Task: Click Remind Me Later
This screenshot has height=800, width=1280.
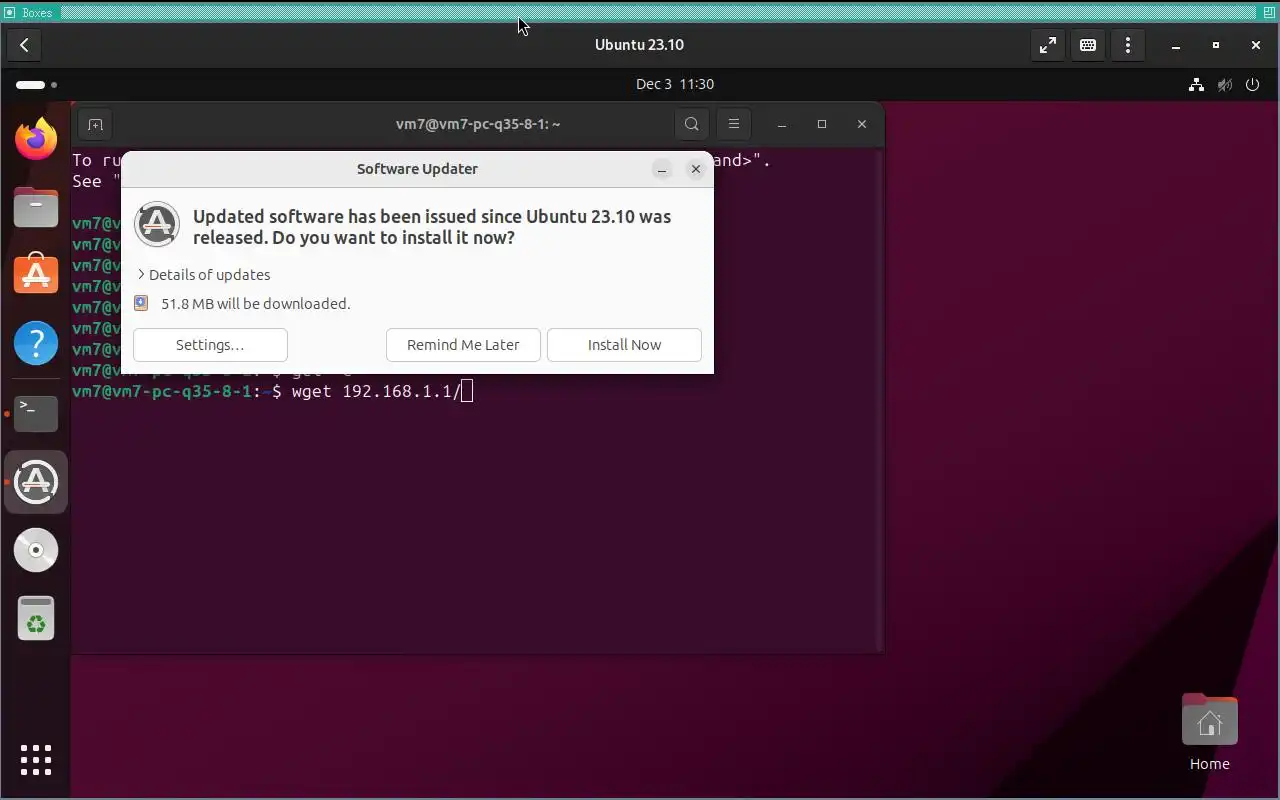Action: pos(463,345)
